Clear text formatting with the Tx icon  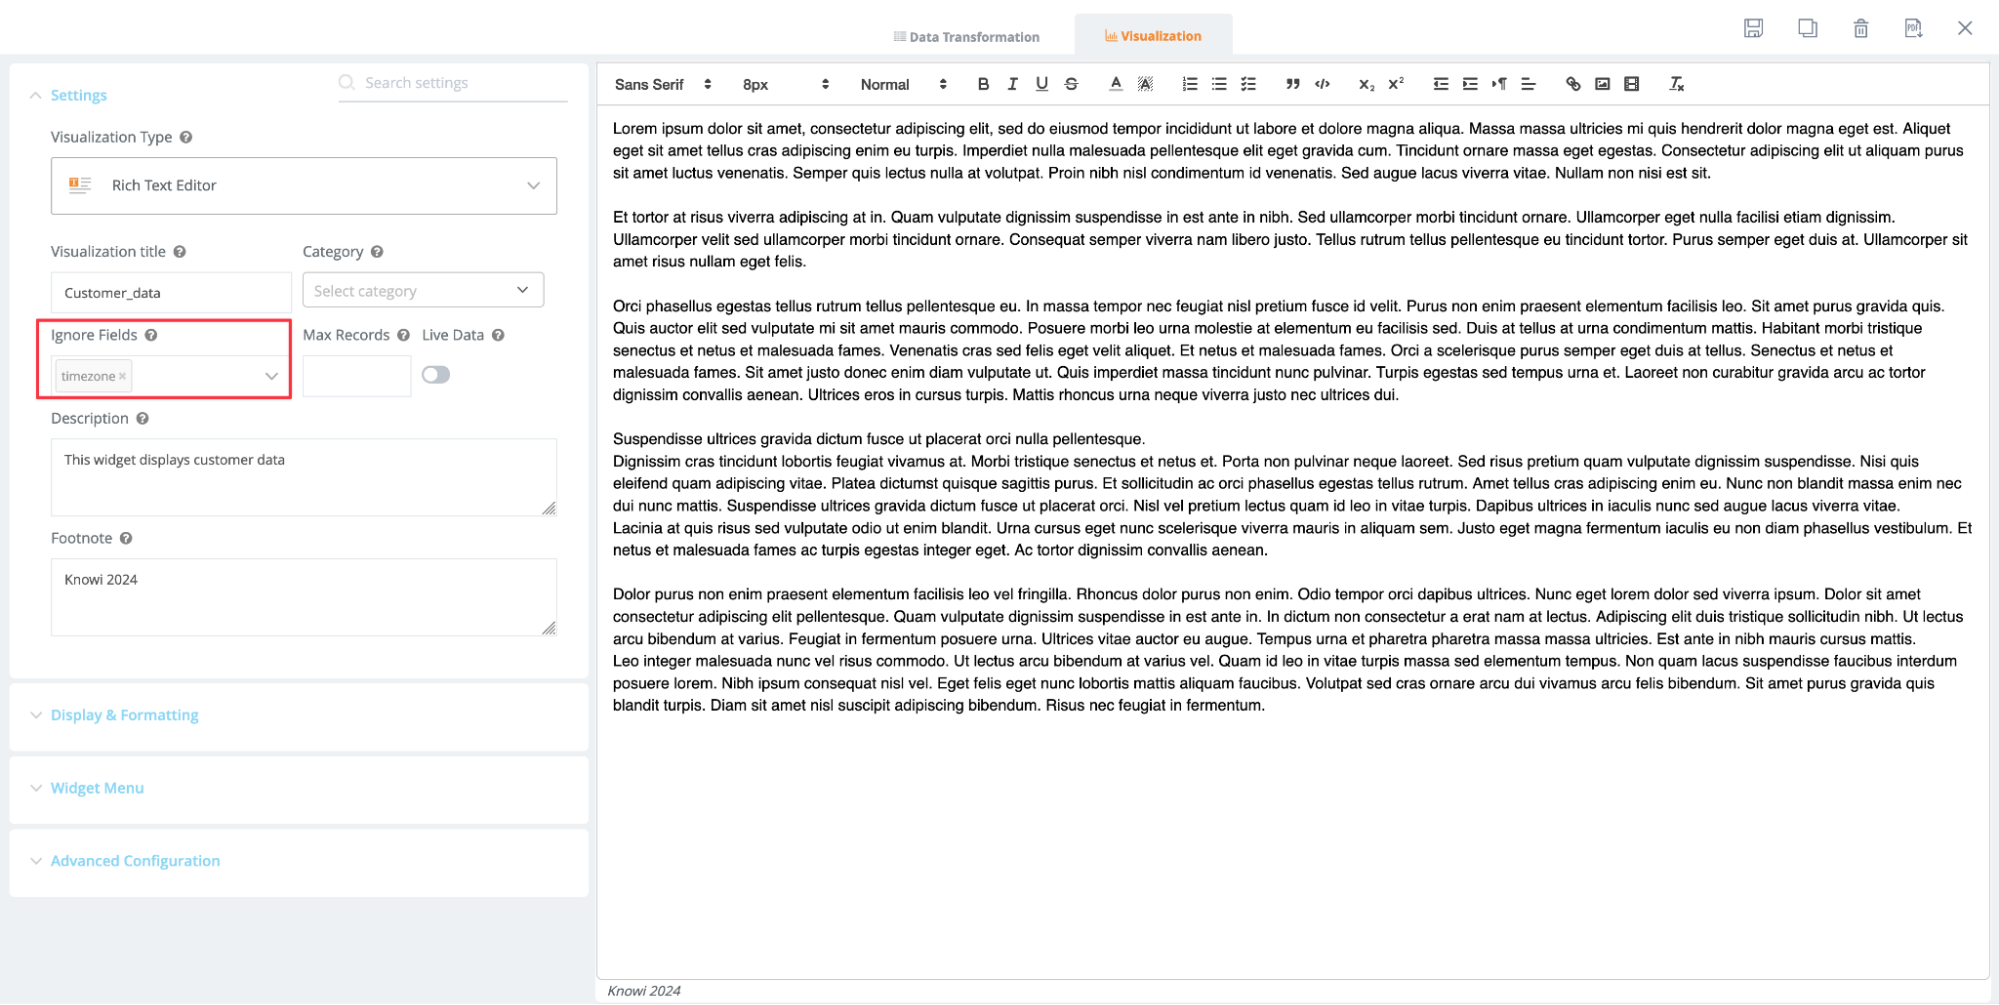tap(1676, 84)
